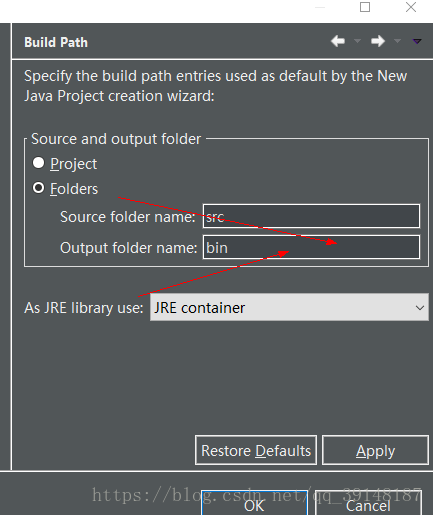
Task: Maximize the preferences window
Action: pyautogui.click(x=365, y=7)
